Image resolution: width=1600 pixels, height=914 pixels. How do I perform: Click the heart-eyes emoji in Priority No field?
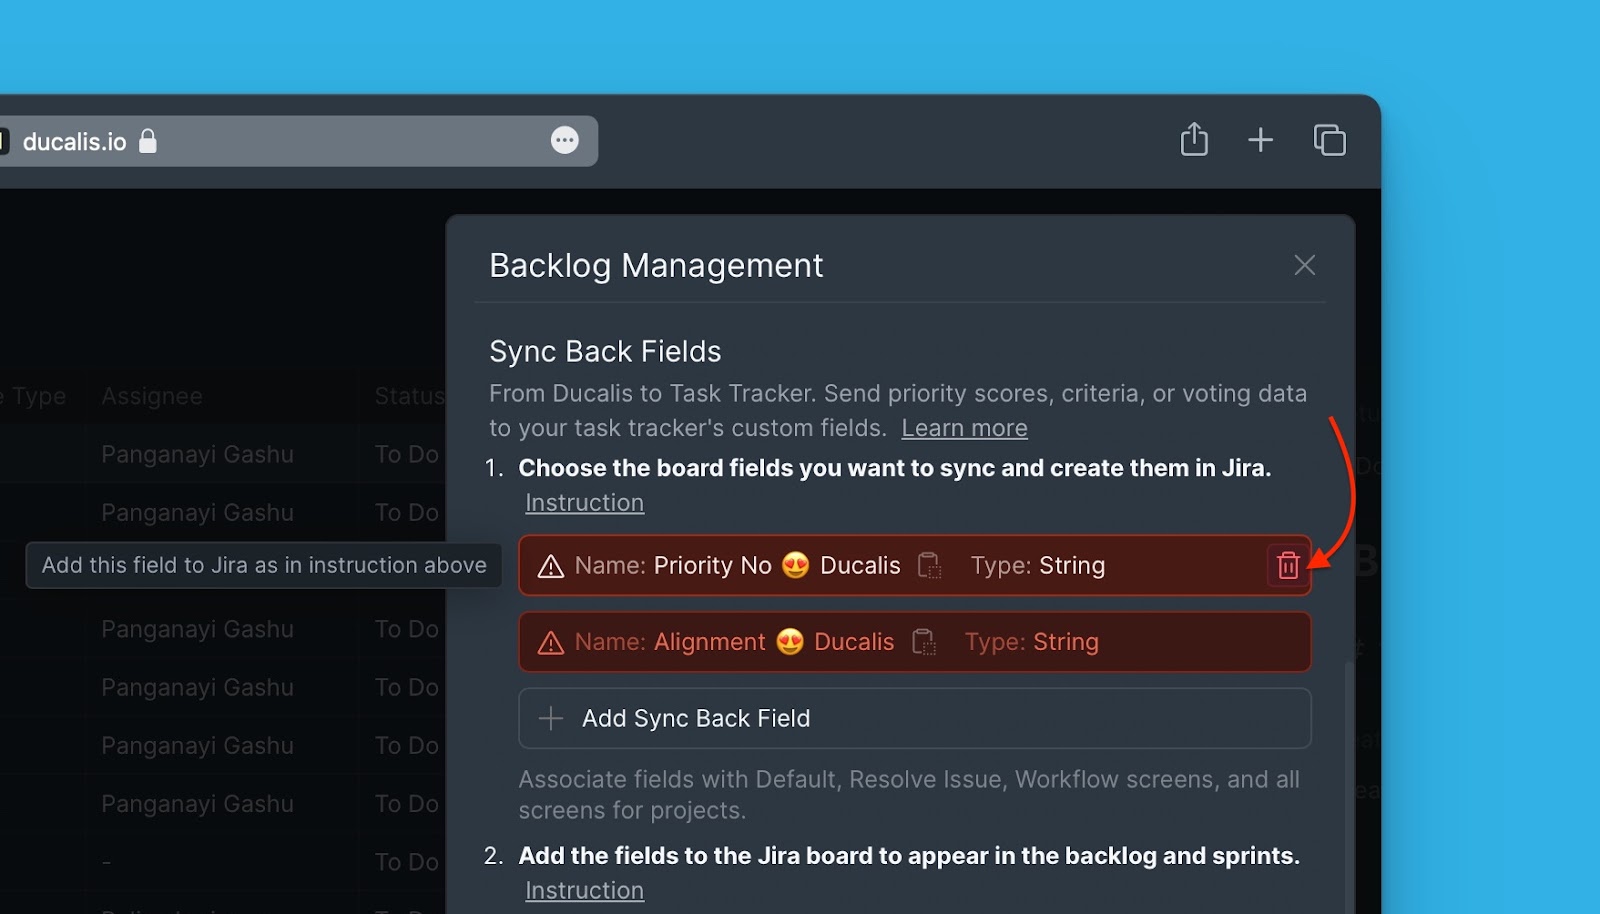pos(795,566)
